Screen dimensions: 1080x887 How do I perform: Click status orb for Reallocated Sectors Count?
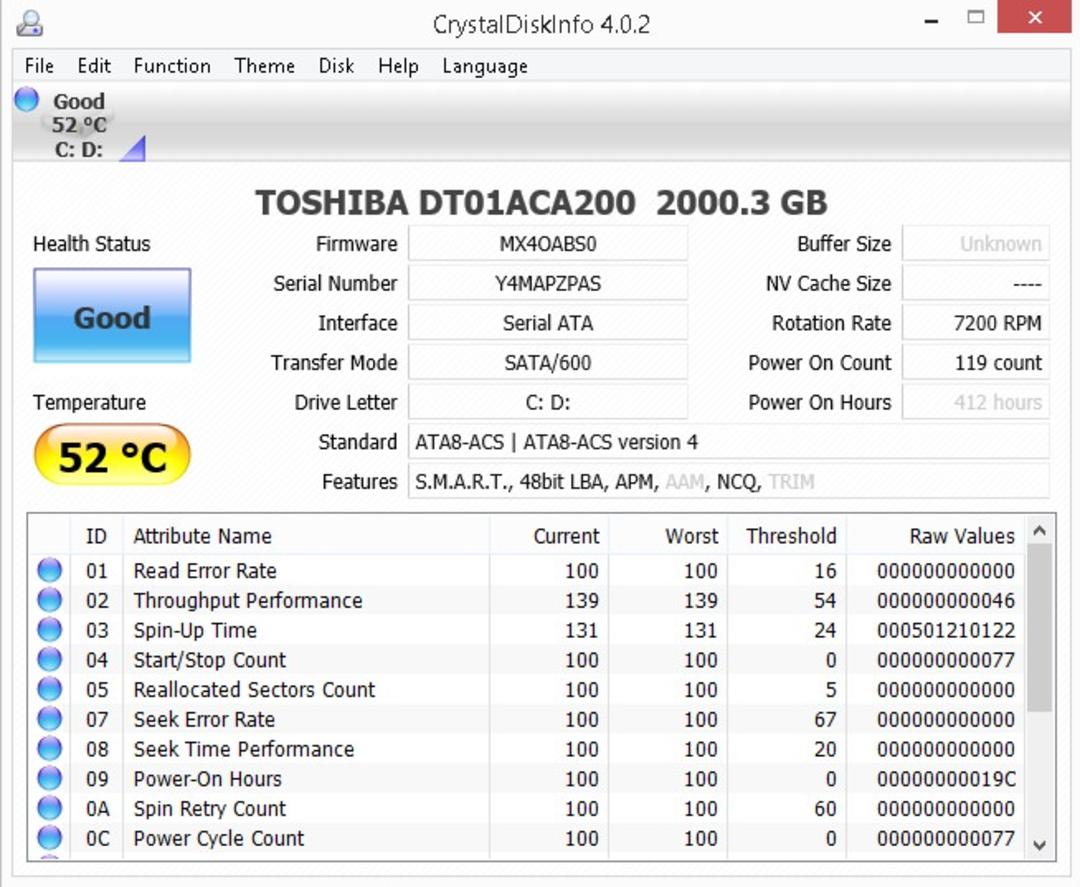pyautogui.click(x=49, y=689)
